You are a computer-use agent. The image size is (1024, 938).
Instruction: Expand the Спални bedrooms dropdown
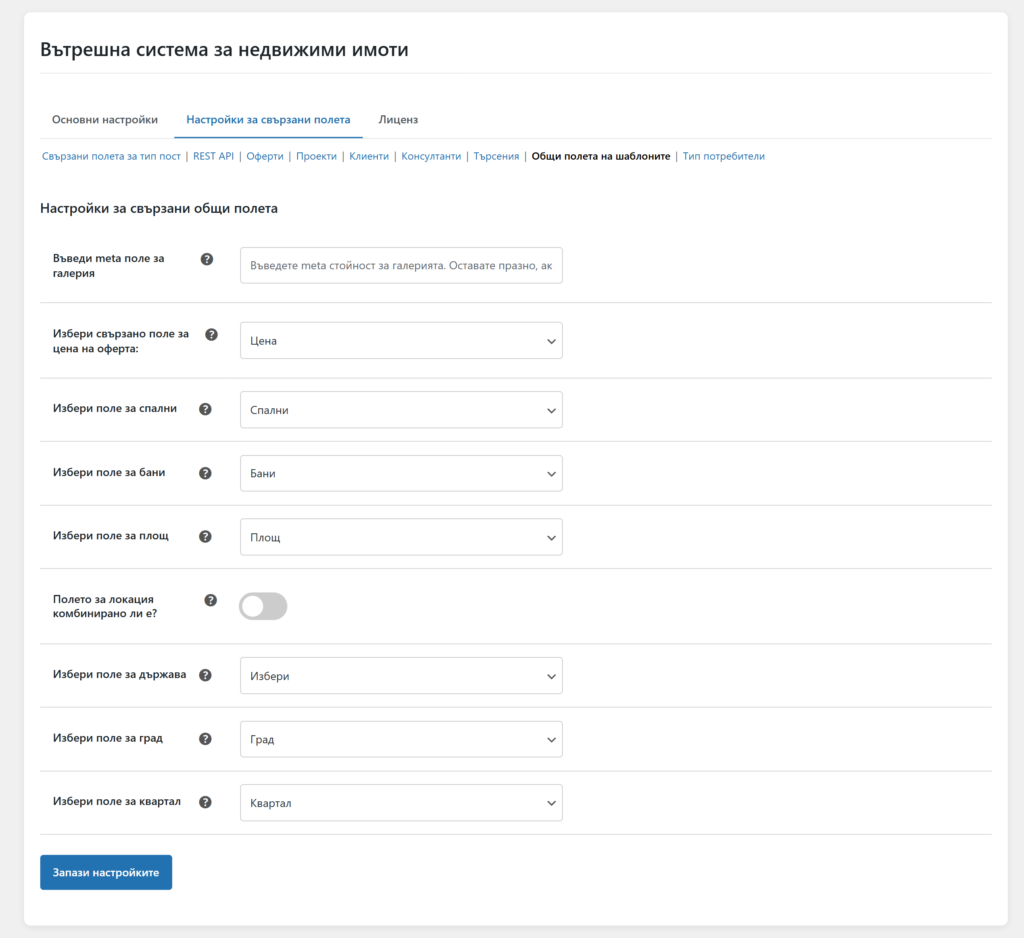(x=401, y=410)
